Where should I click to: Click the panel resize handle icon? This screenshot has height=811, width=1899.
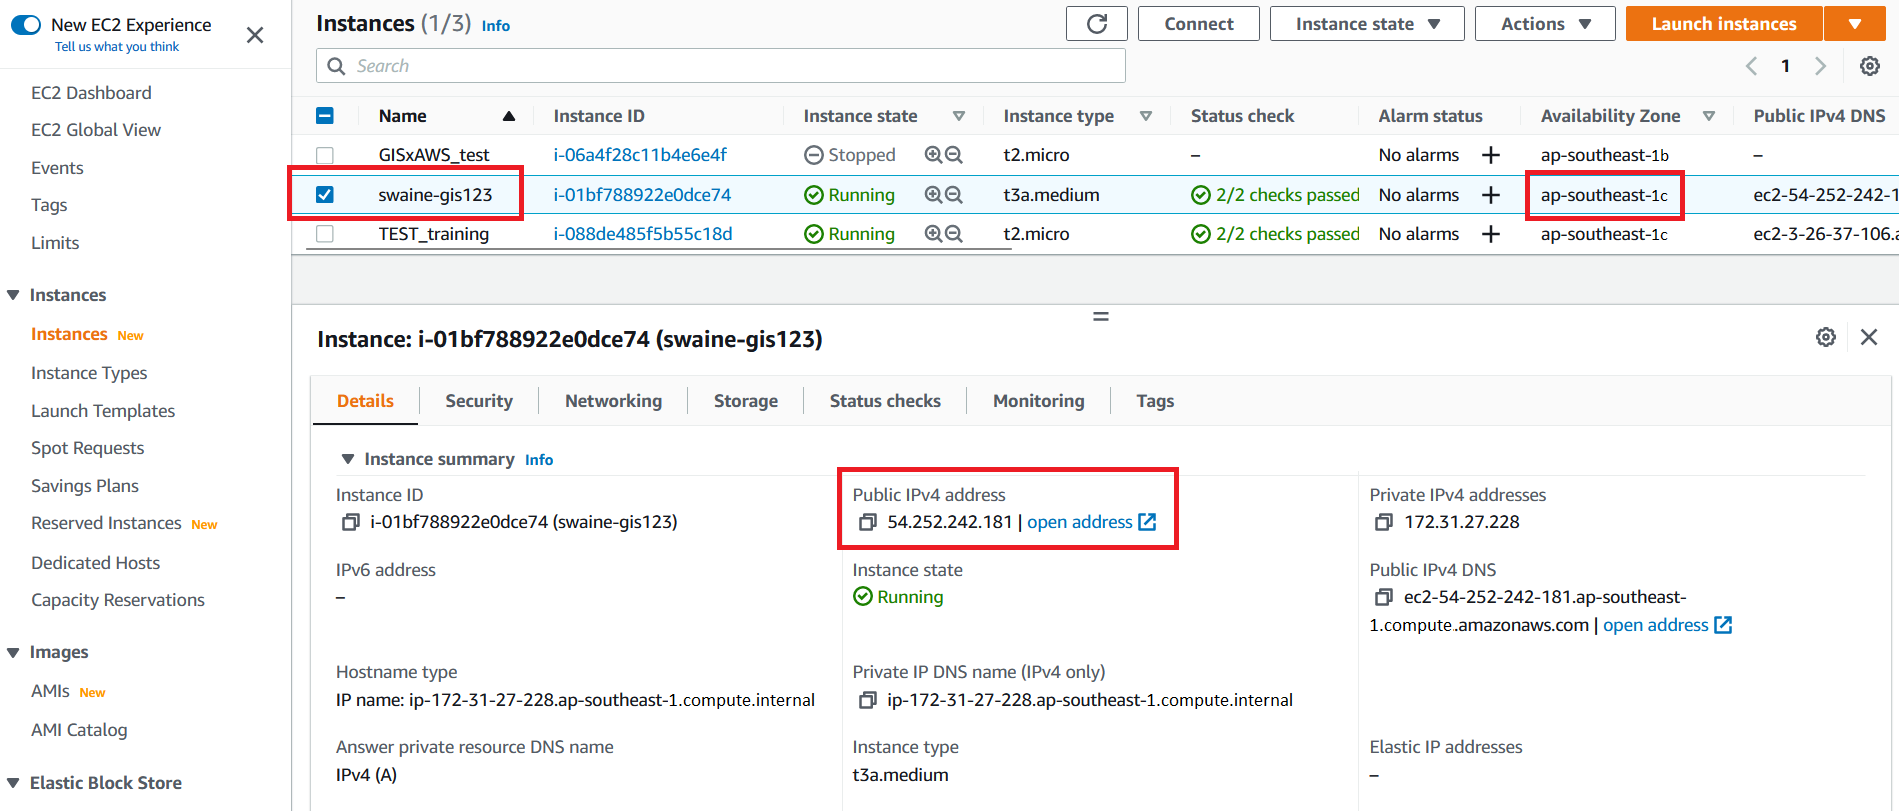[1101, 316]
